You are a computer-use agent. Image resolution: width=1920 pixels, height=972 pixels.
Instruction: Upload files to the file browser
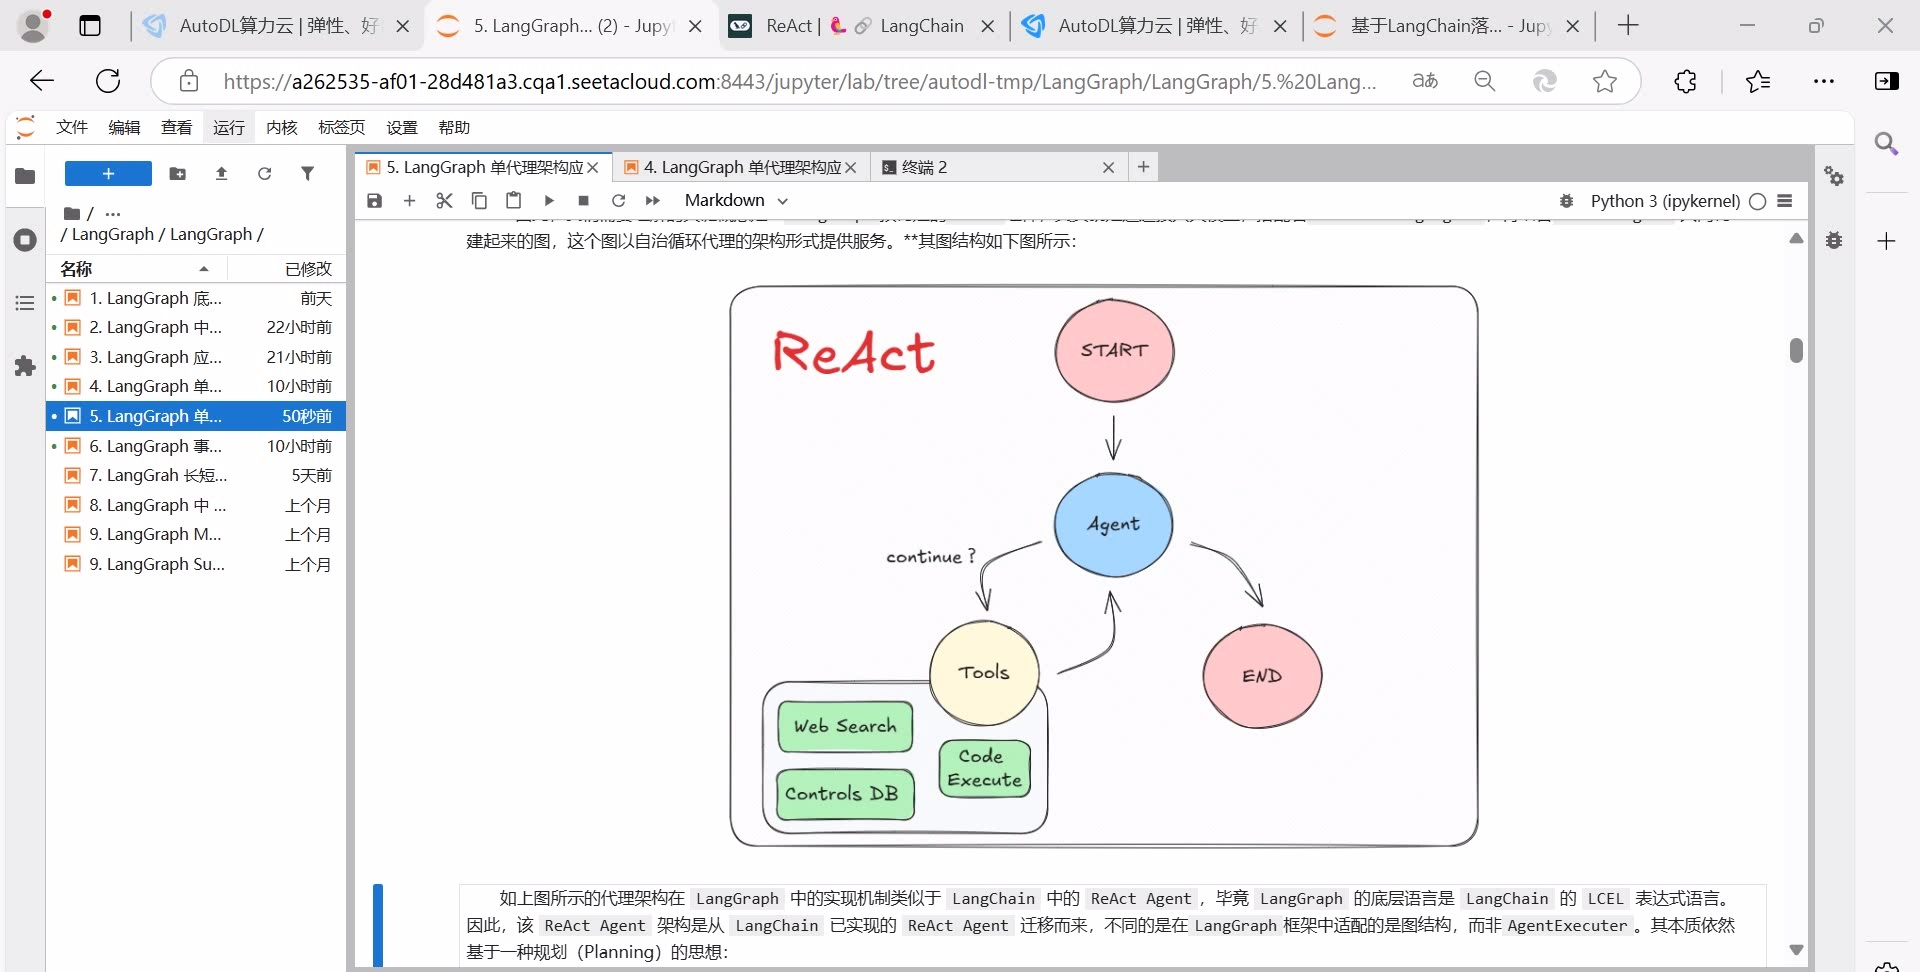[220, 173]
